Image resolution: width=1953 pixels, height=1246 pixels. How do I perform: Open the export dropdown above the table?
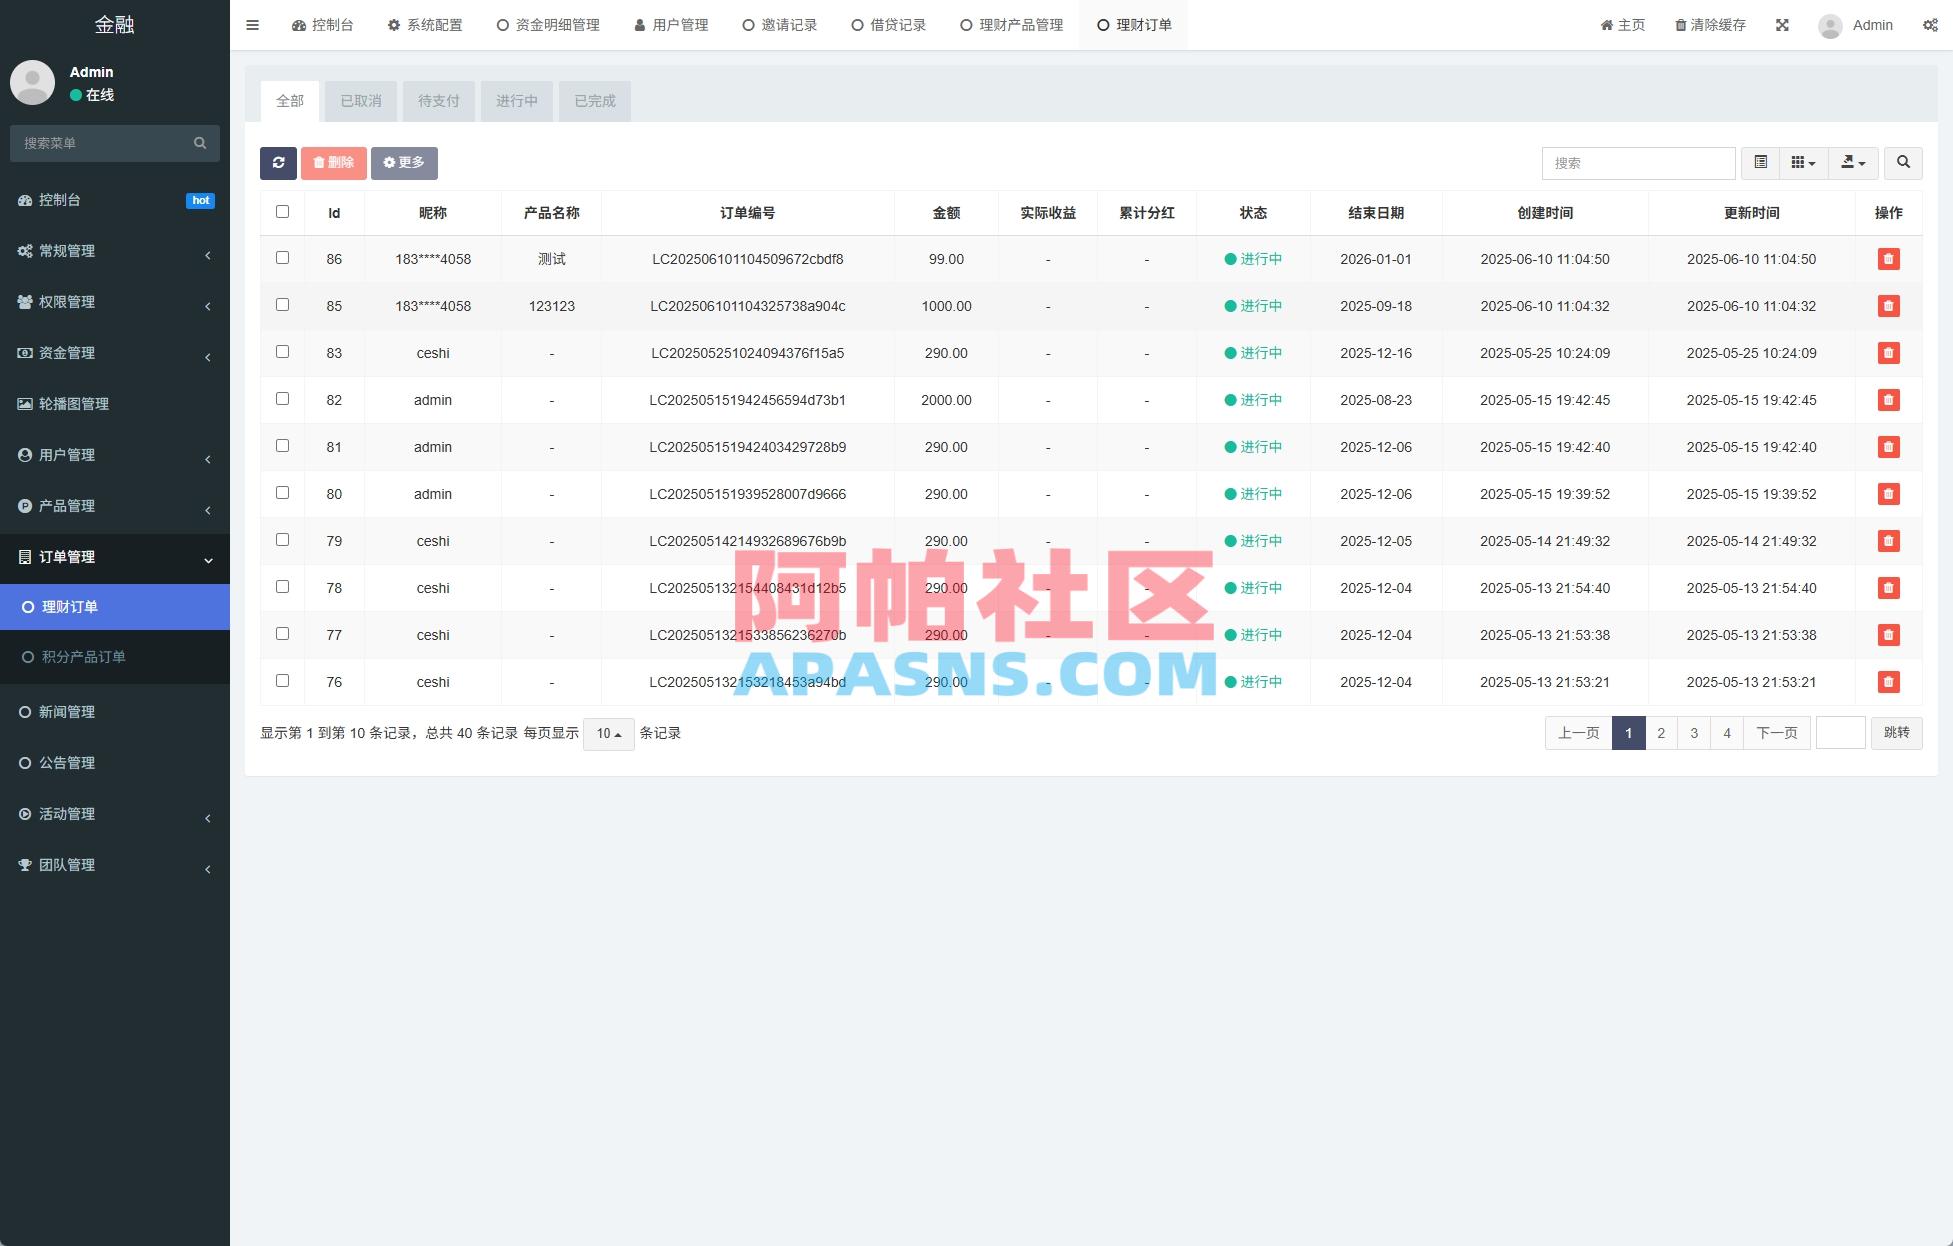(x=1853, y=163)
